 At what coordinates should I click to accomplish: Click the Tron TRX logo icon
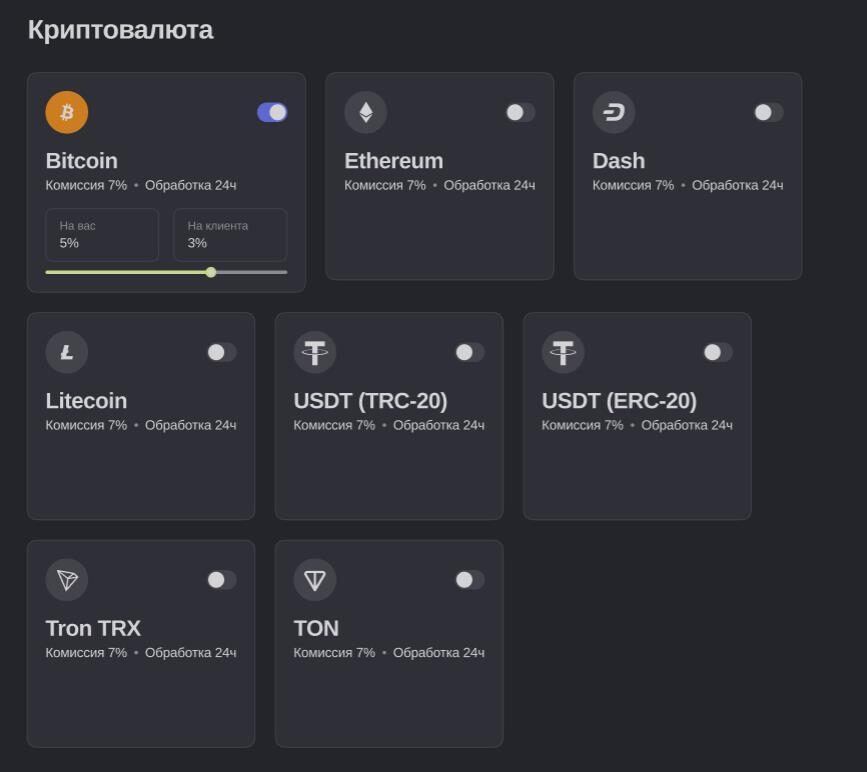67,580
